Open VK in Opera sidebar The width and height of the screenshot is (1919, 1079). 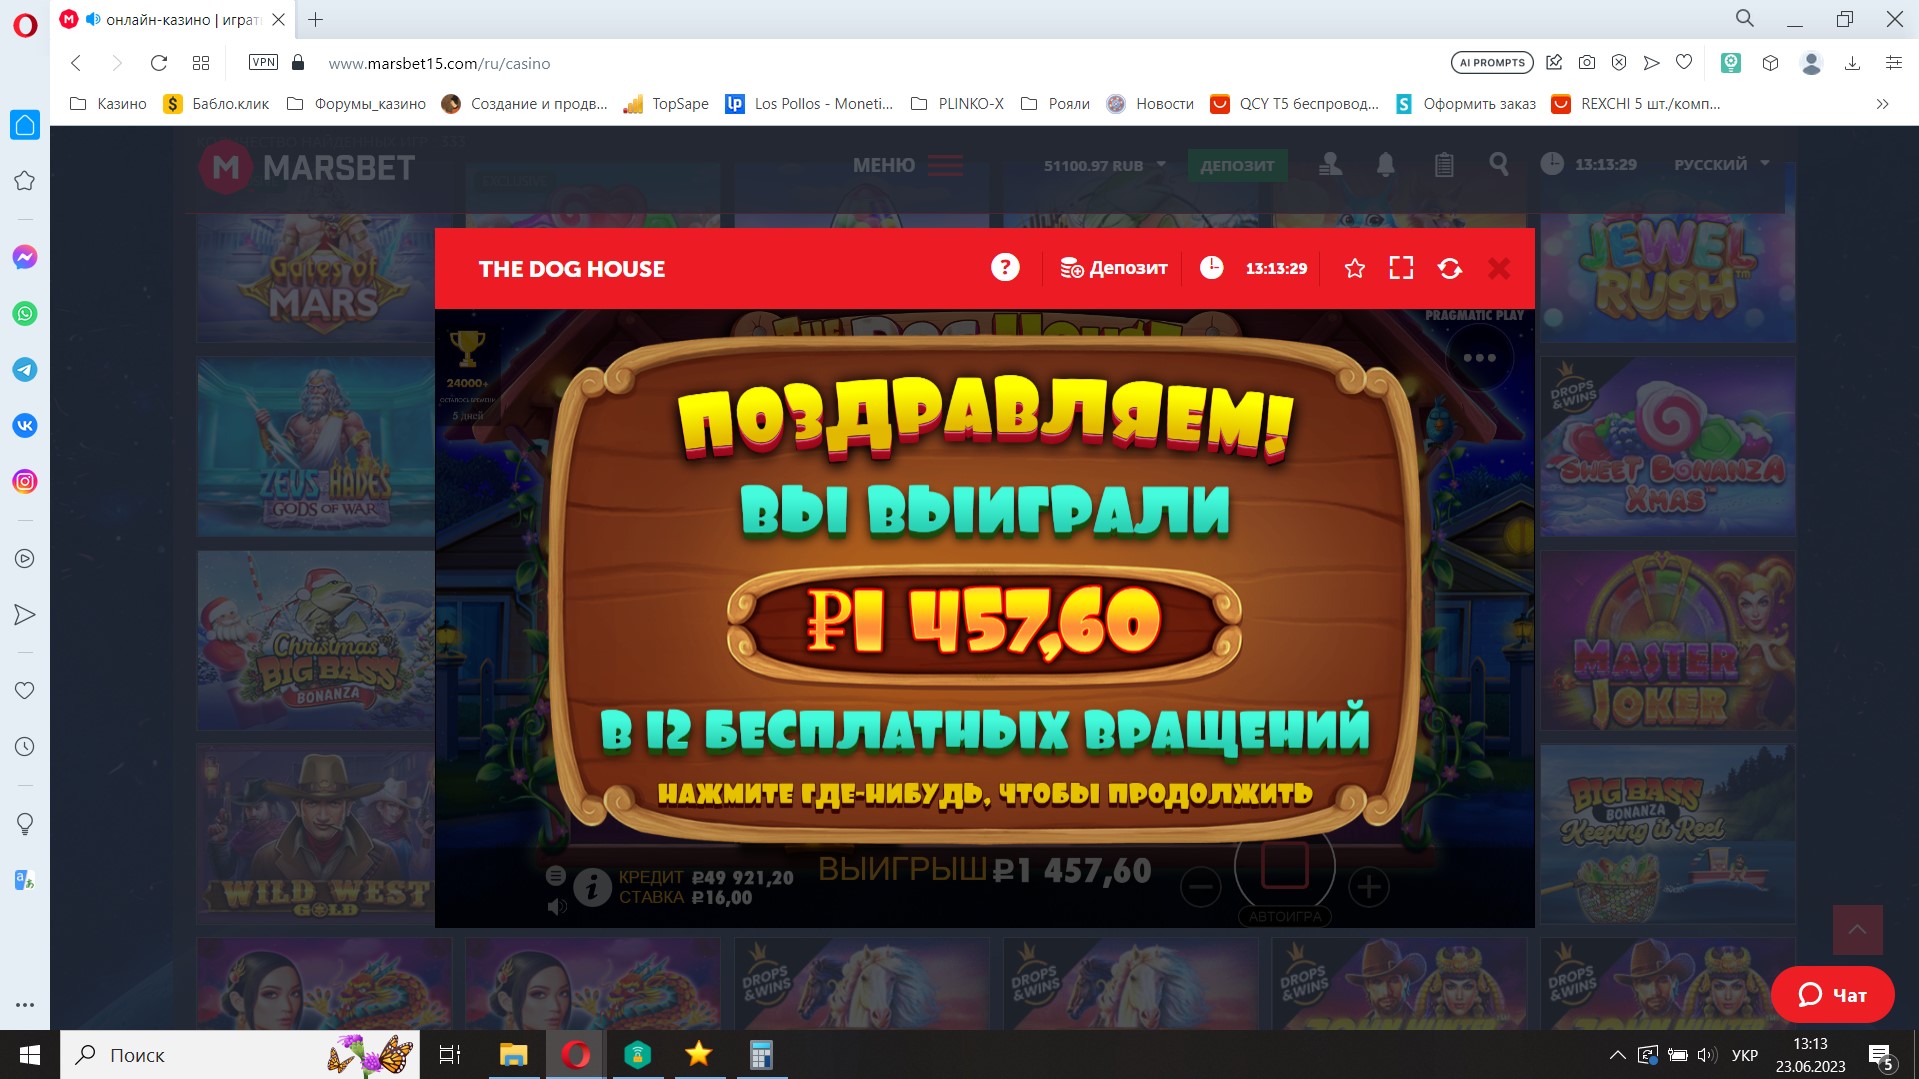tap(25, 426)
